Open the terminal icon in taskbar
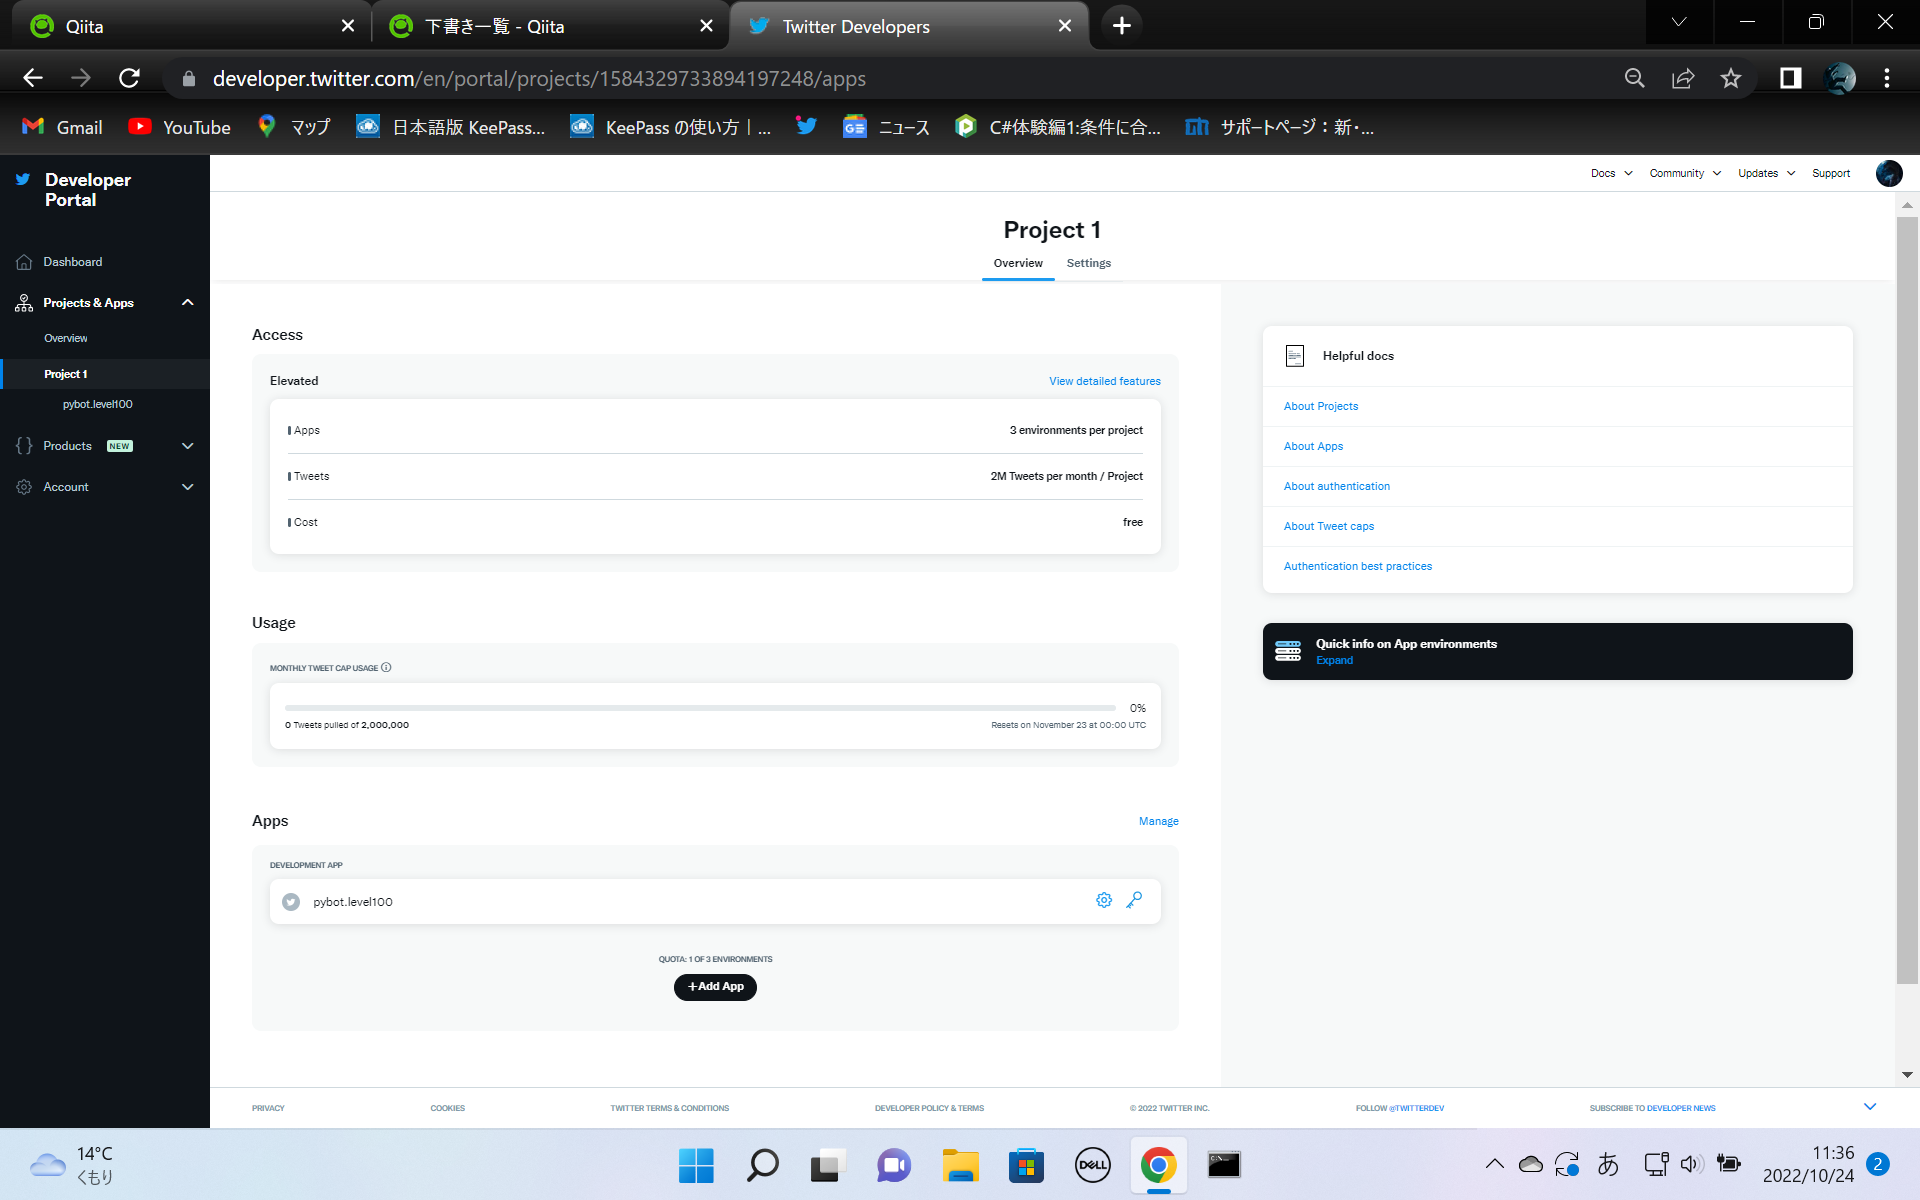1920x1200 pixels. click(x=1224, y=1165)
